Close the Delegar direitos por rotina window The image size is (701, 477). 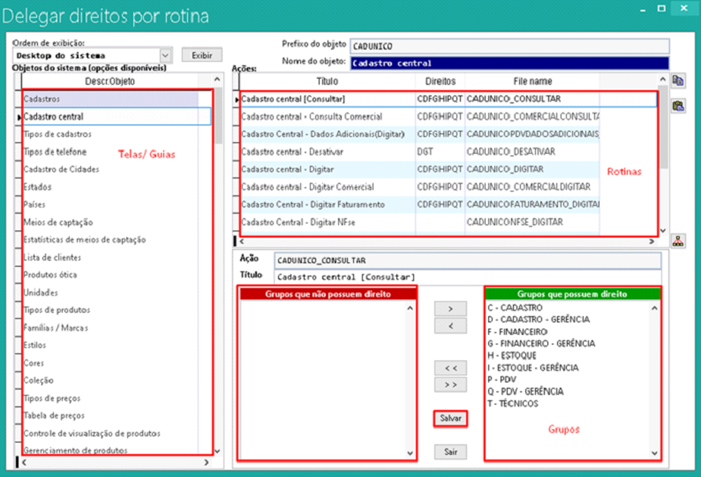680,13
